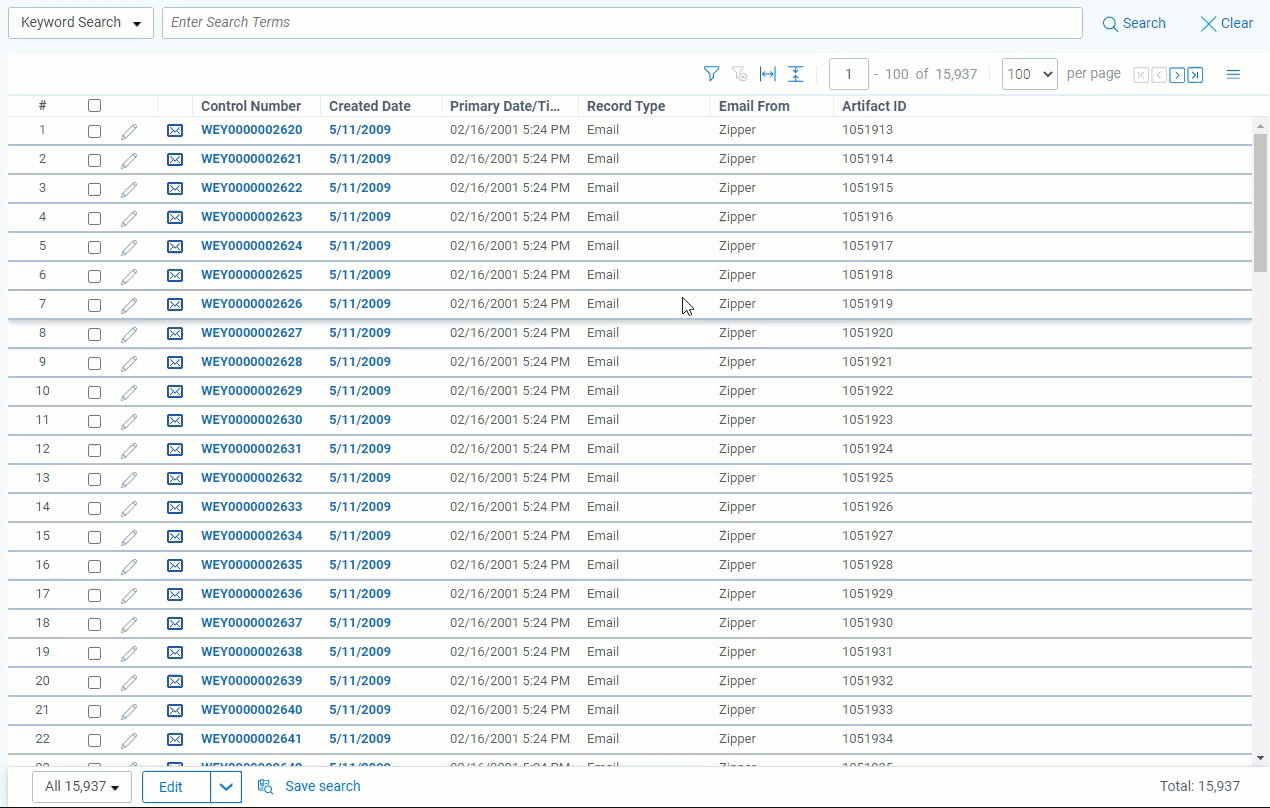Image resolution: width=1270 pixels, height=808 pixels.
Task: Click the Save search link
Action: [x=322, y=787]
